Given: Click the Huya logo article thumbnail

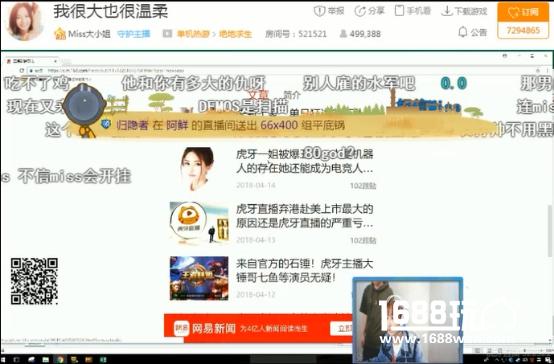Looking at the screenshot, I should click(199, 223).
